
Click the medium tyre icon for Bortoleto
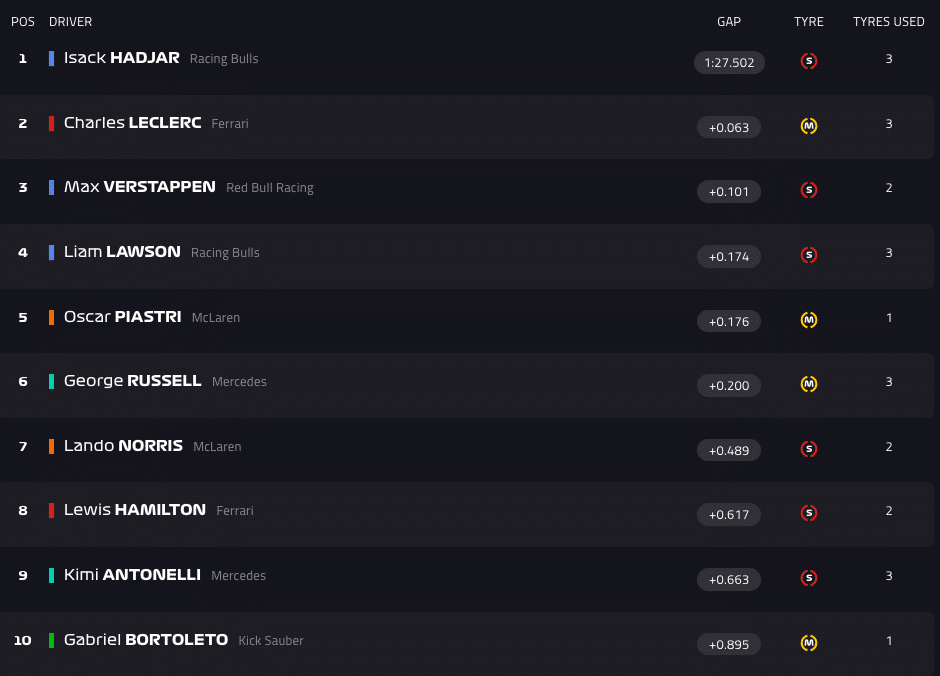809,643
